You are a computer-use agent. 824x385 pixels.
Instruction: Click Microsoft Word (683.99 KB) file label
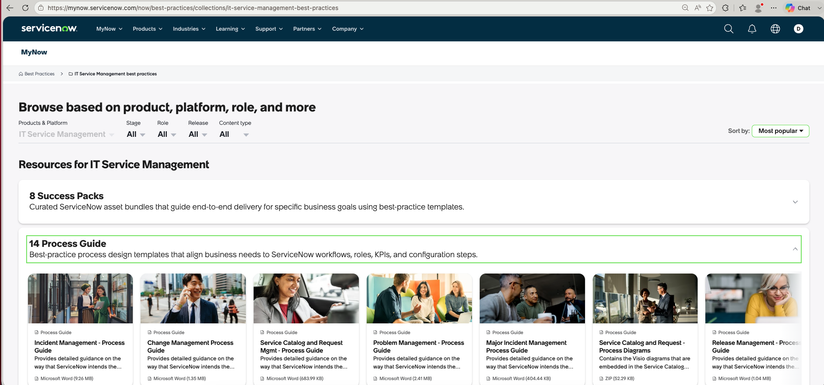pos(295,378)
